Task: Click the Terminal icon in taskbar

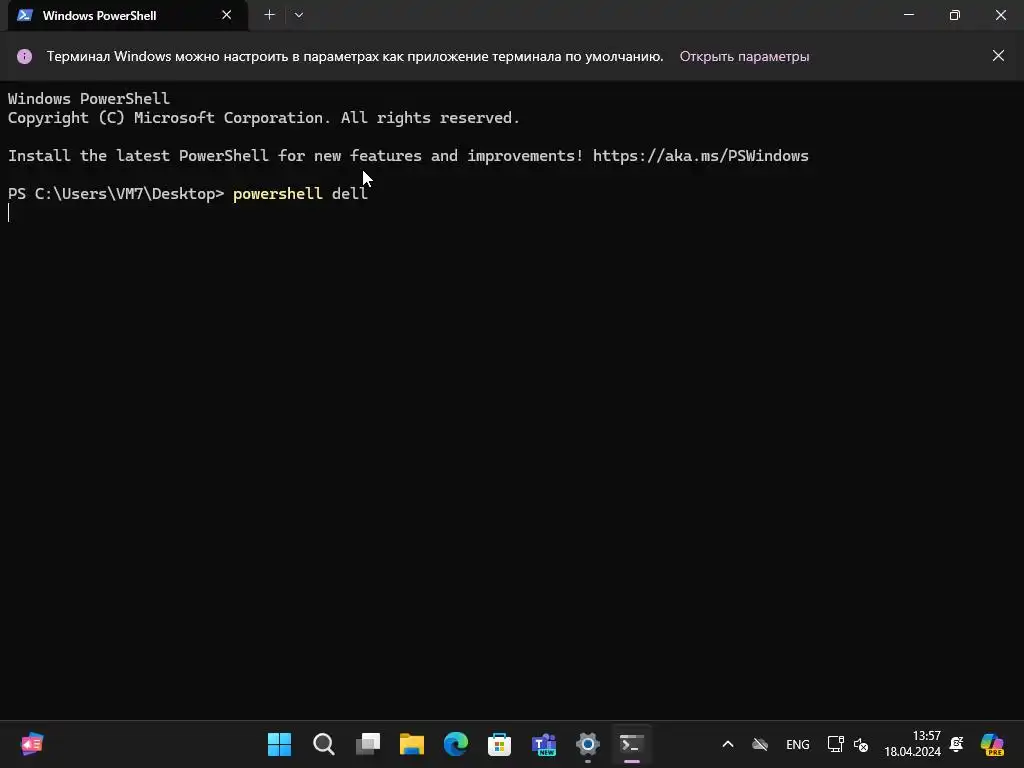Action: click(632, 744)
